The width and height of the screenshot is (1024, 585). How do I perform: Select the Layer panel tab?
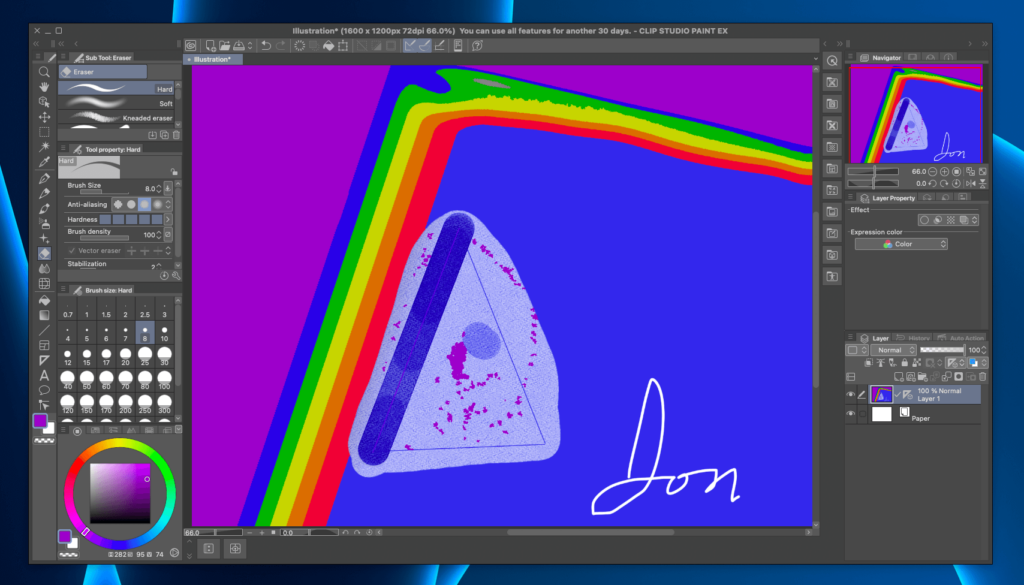click(x=875, y=338)
